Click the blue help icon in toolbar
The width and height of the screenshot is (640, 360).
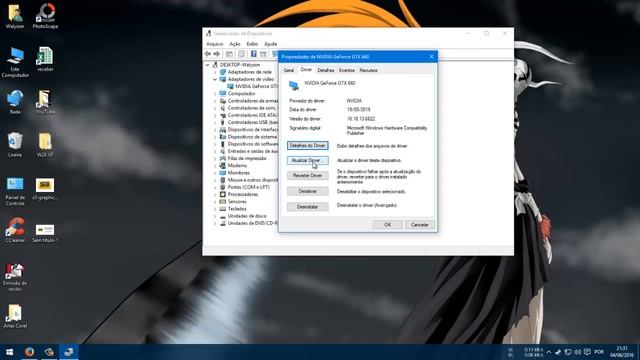[x=253, y=54]
